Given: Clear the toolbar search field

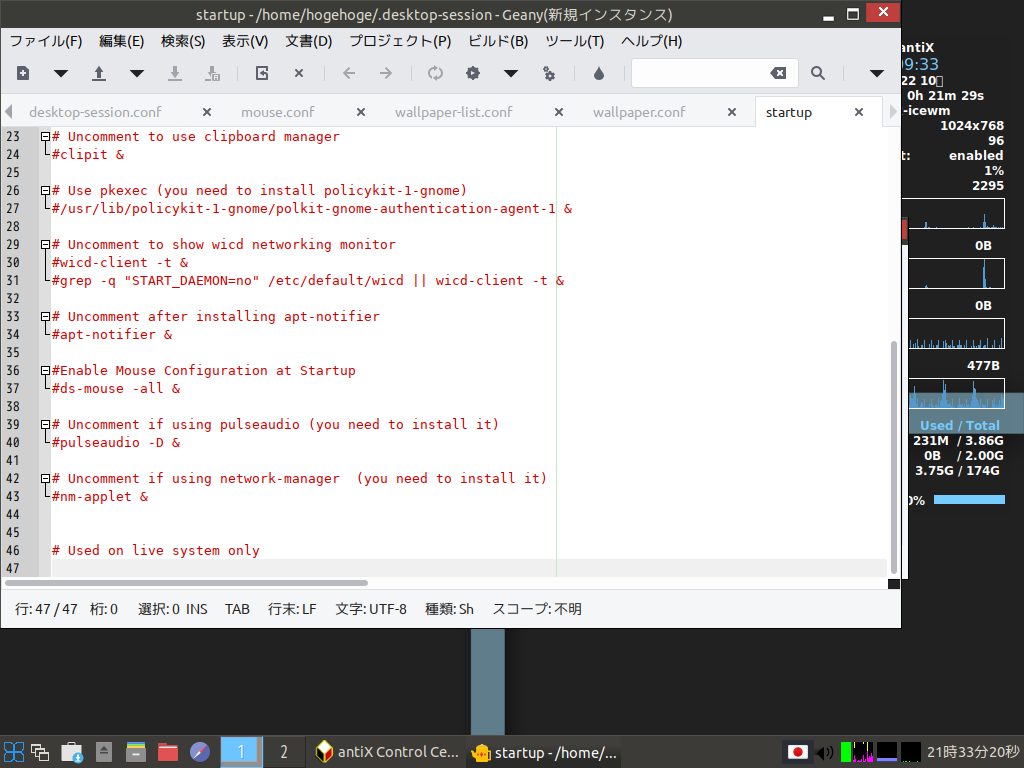Looking at the screenshot, I should coord(778,73).
